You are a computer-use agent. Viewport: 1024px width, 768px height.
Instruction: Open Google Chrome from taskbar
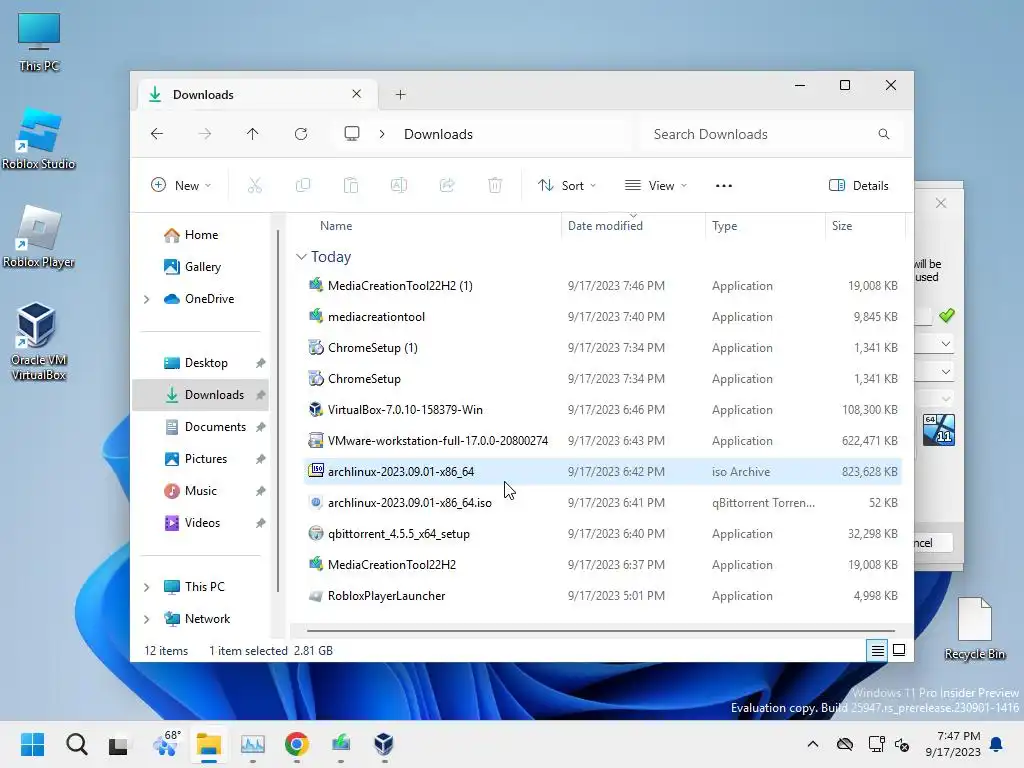[296, 744]
